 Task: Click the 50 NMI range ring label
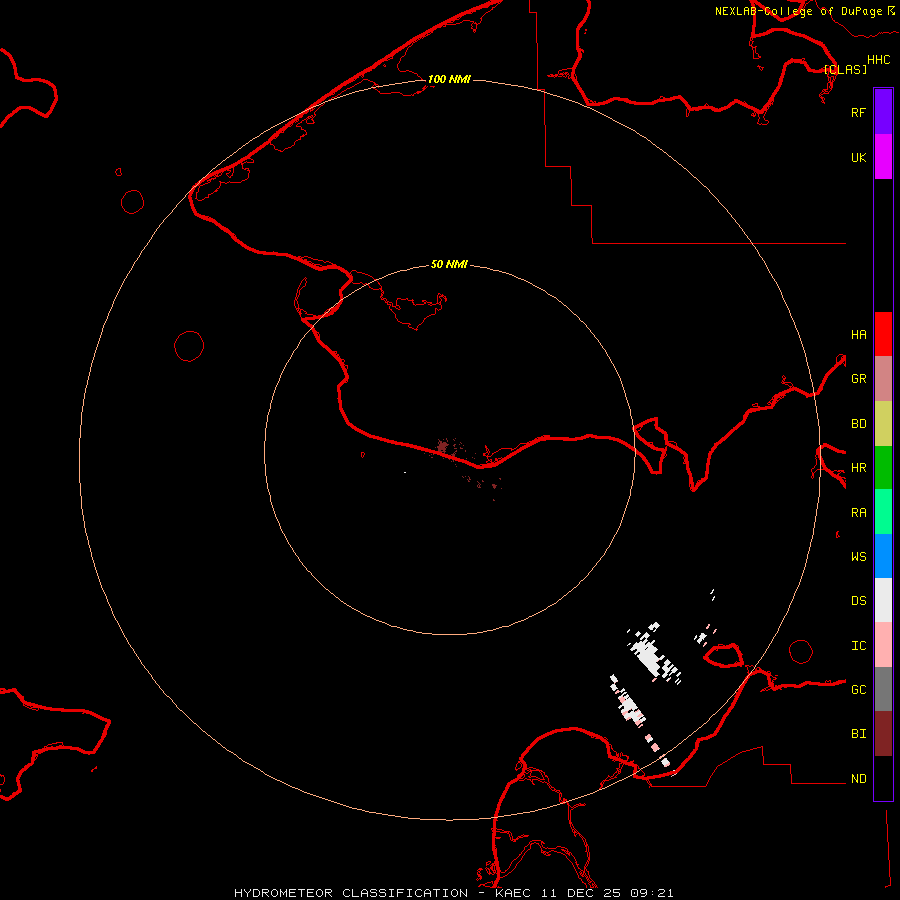click(x=449, y=264)
